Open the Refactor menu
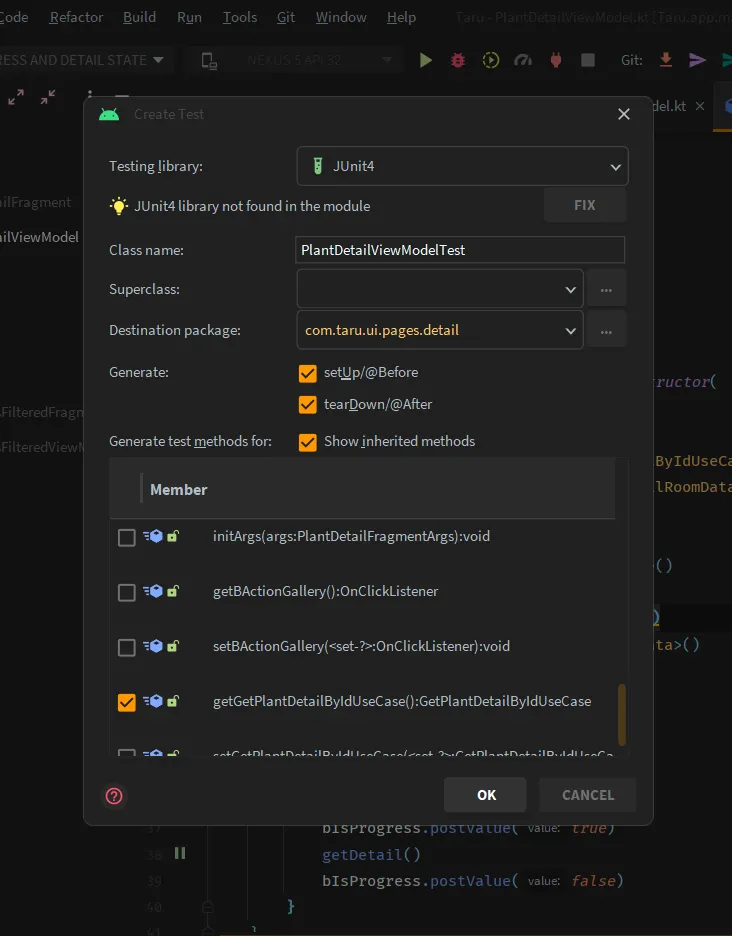 [76, 17]
